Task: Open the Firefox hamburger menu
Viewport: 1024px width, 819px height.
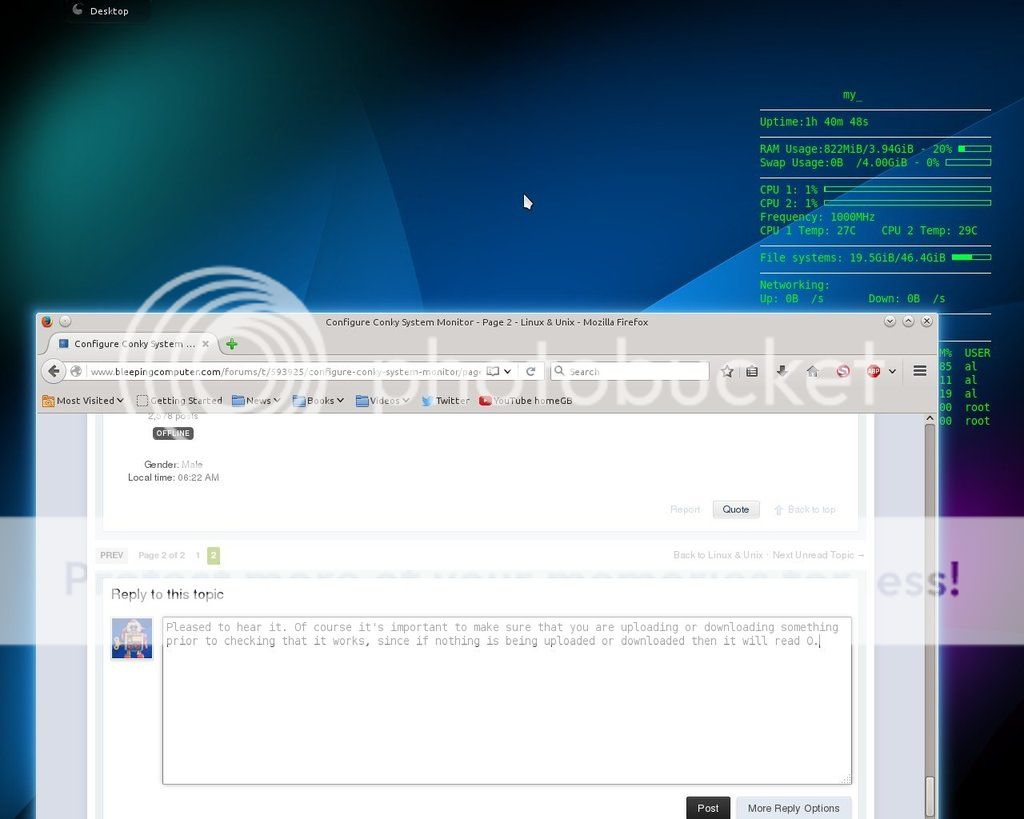Action: pyautogui.click(x=920, y=371)
